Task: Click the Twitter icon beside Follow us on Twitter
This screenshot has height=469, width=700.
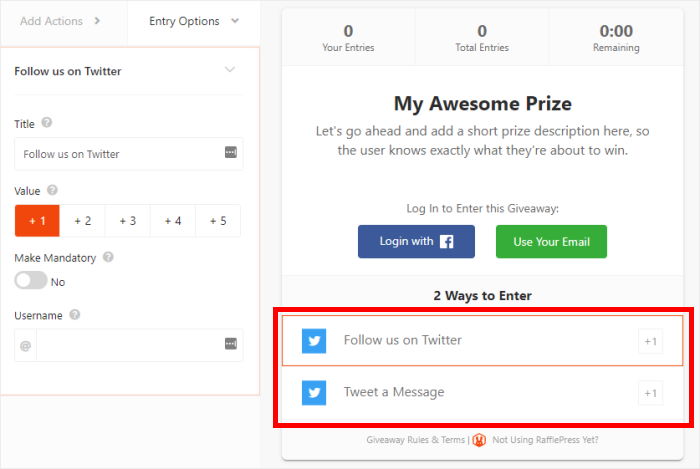Action: click(315, 341)
